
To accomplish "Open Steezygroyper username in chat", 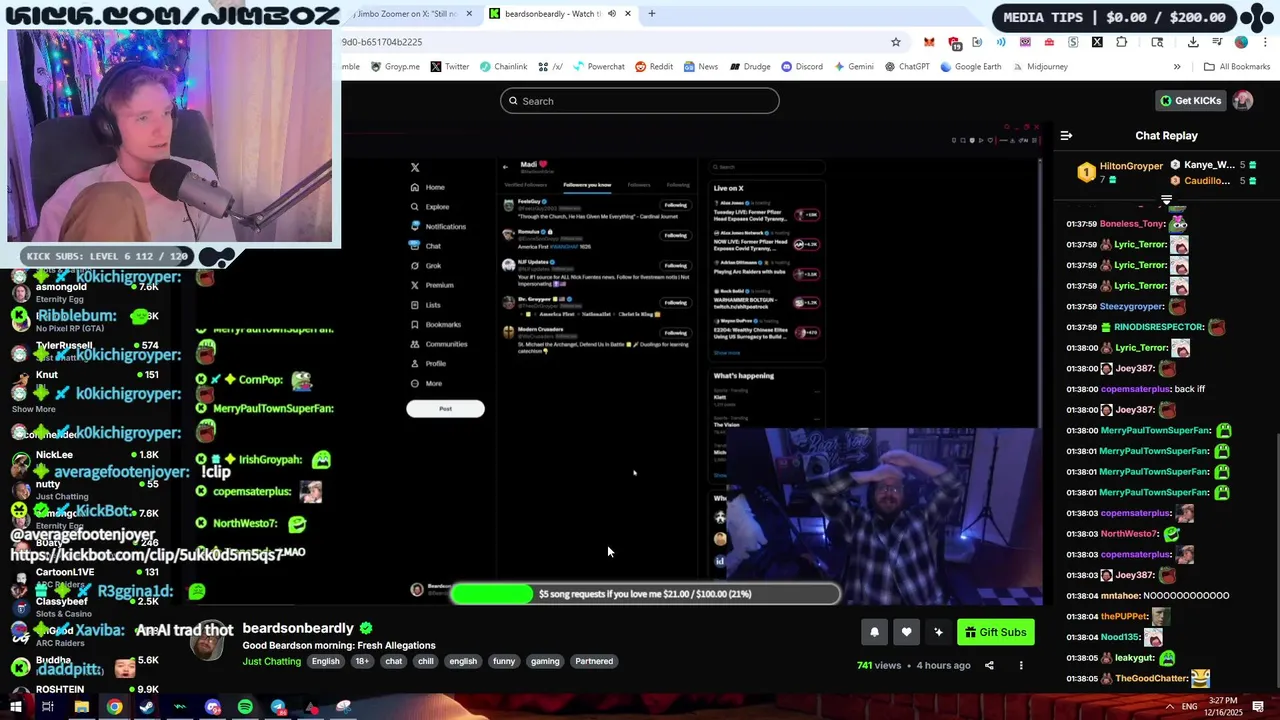I will (x=1132, y=306).
